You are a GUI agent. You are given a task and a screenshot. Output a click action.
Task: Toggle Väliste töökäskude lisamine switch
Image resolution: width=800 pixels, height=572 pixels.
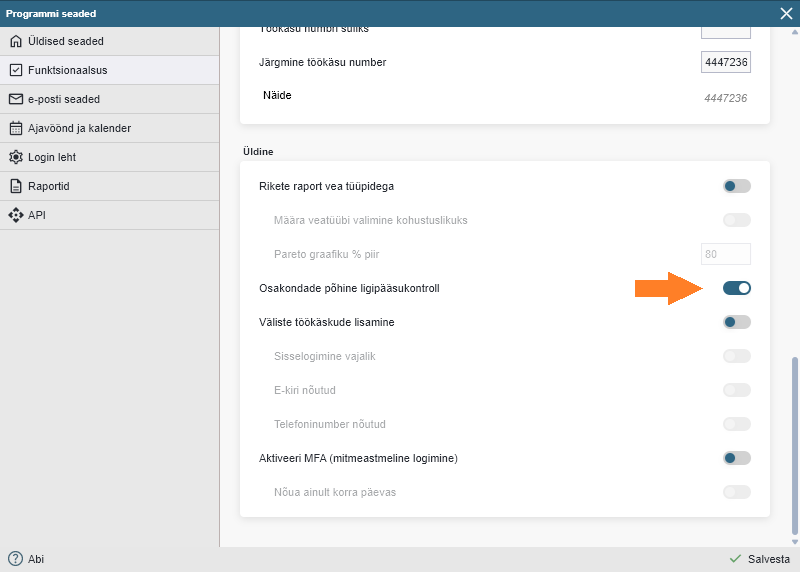736,322
